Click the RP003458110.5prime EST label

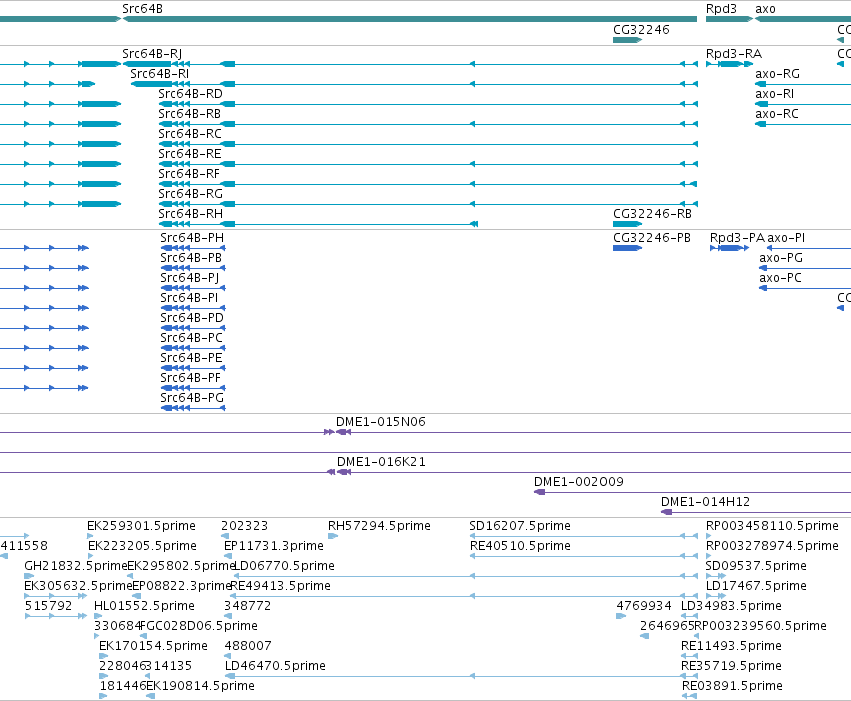[x=772, y=526]
